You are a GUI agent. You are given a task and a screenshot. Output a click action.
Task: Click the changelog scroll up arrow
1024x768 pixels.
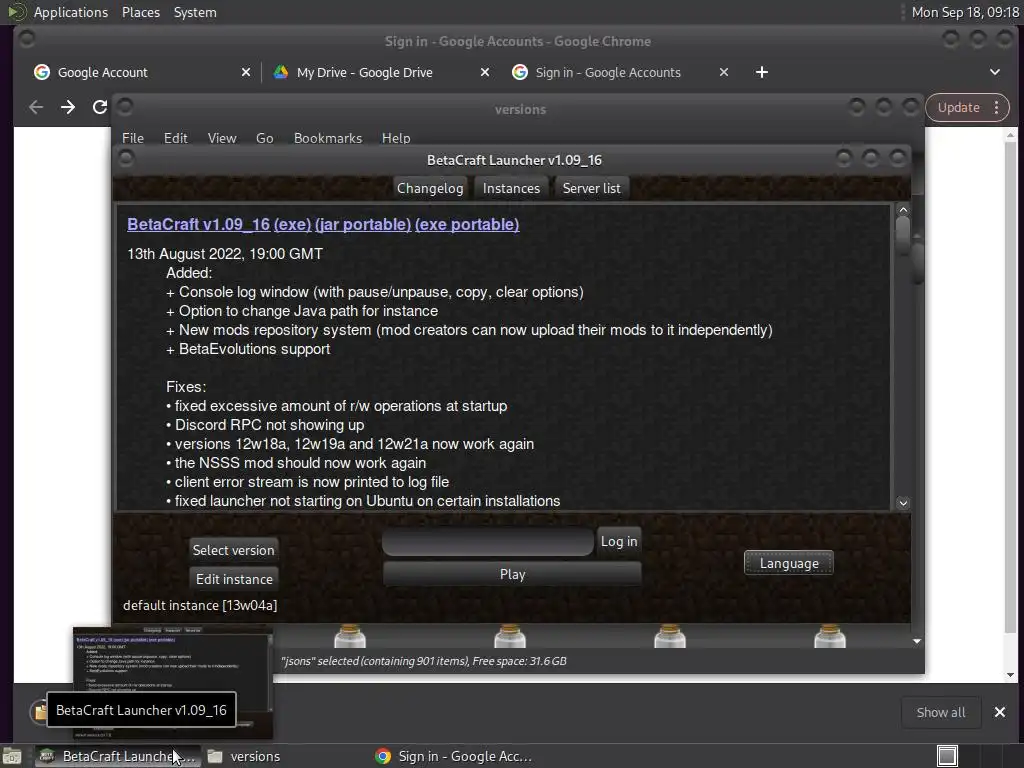click(903, 210)
